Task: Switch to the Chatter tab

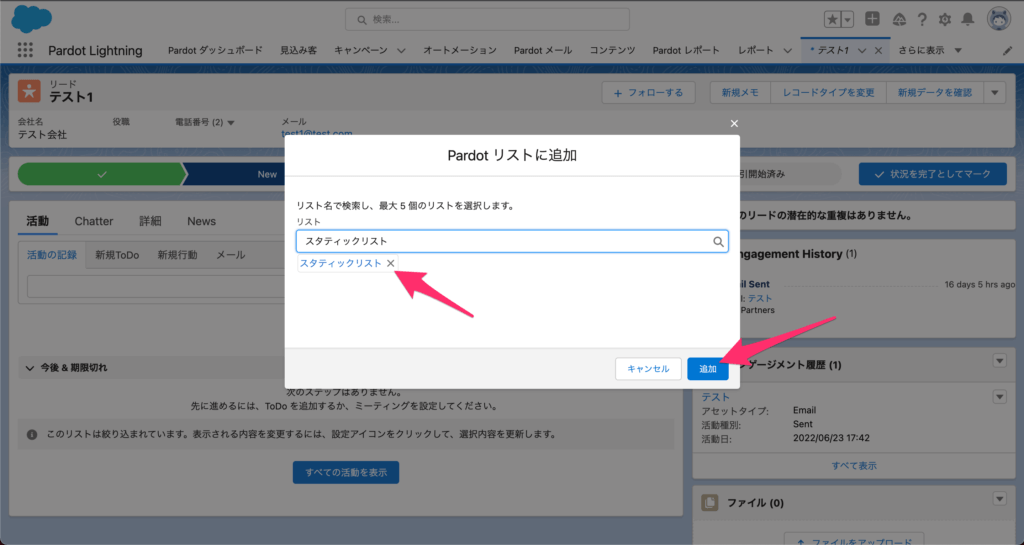Action: [x=93, y=221]
